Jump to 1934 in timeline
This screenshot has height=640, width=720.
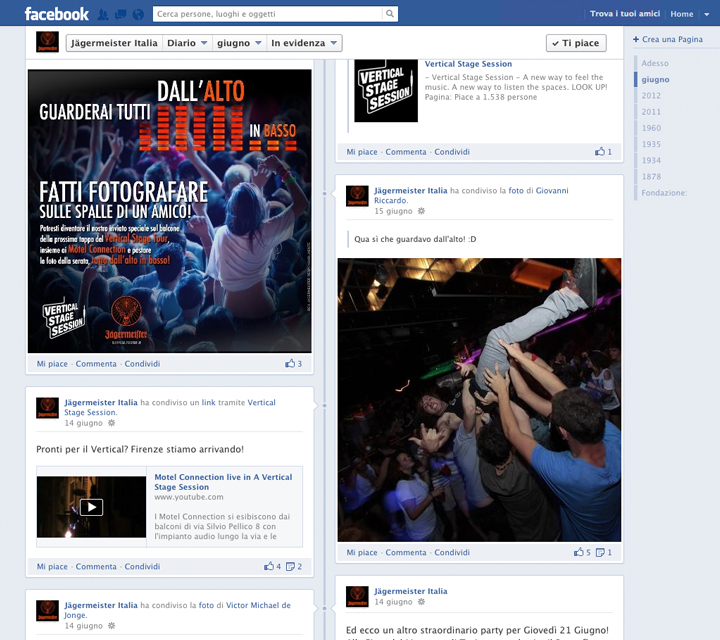coord(651,160)
